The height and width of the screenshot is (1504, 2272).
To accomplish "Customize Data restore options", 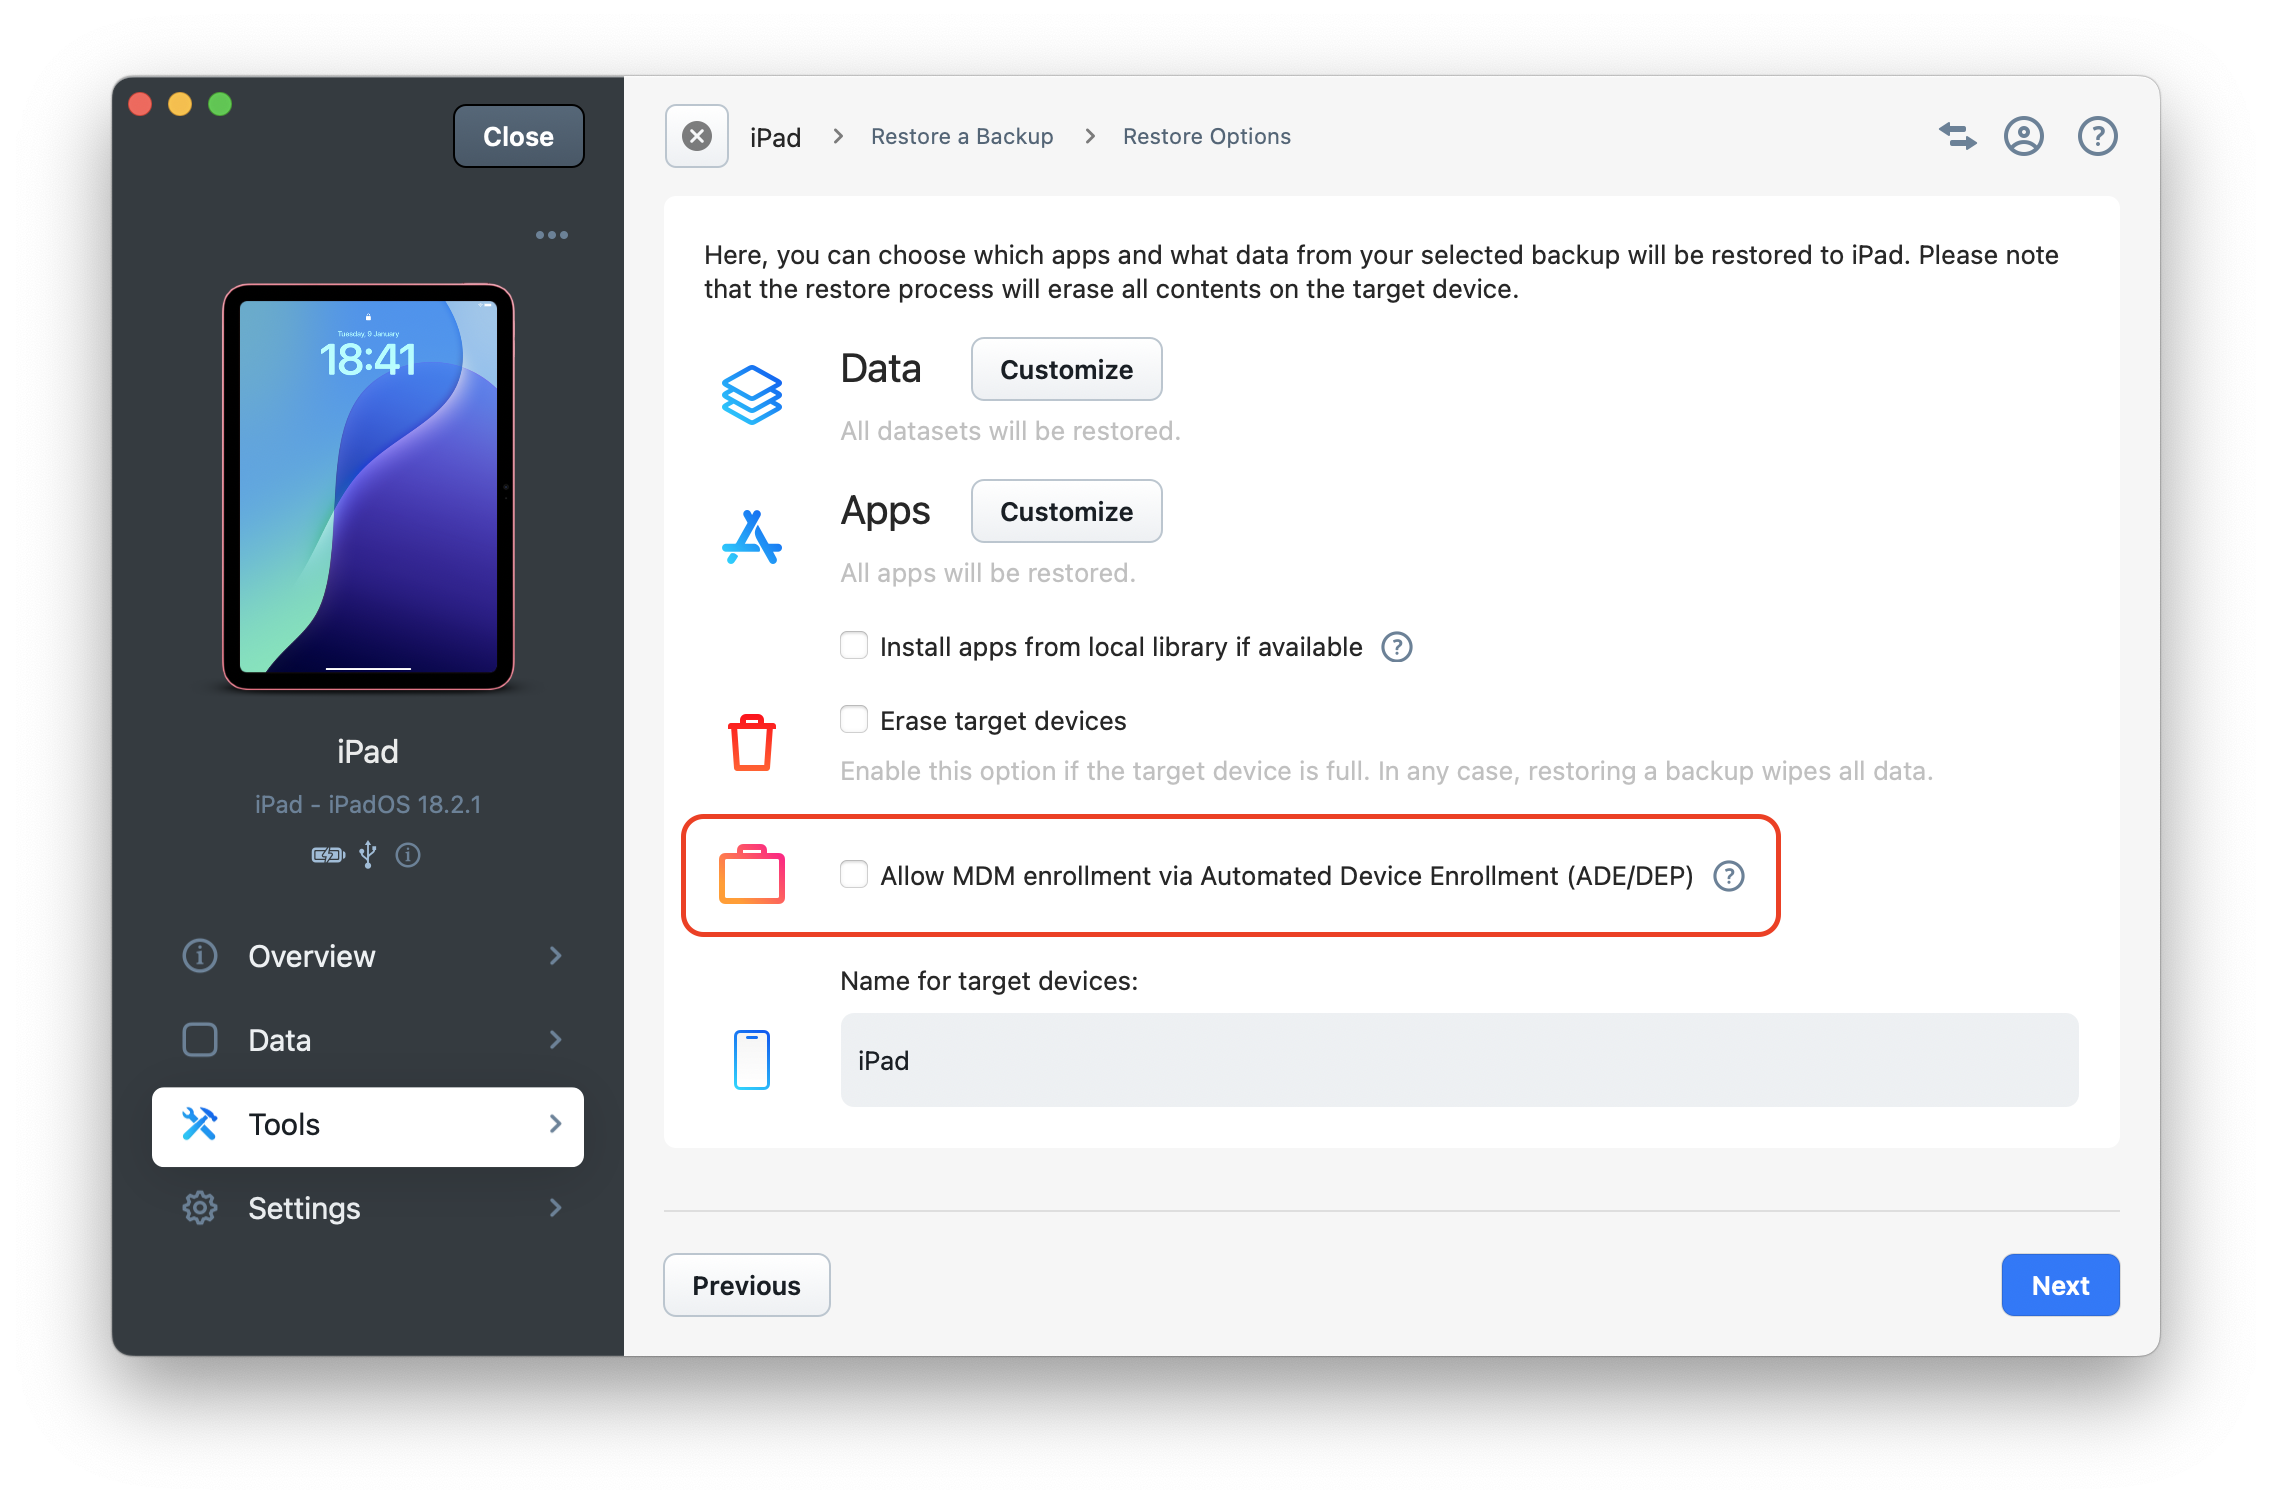I will click(x=1066, y=369).
